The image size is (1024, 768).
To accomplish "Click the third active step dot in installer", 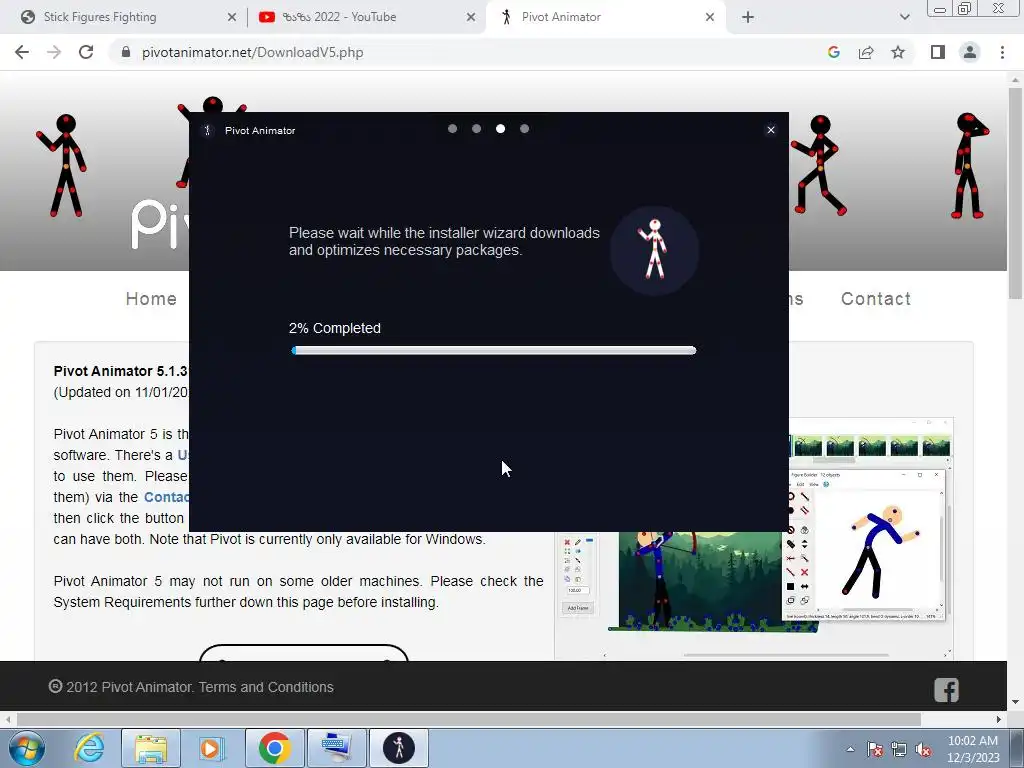I will (500, 129).
